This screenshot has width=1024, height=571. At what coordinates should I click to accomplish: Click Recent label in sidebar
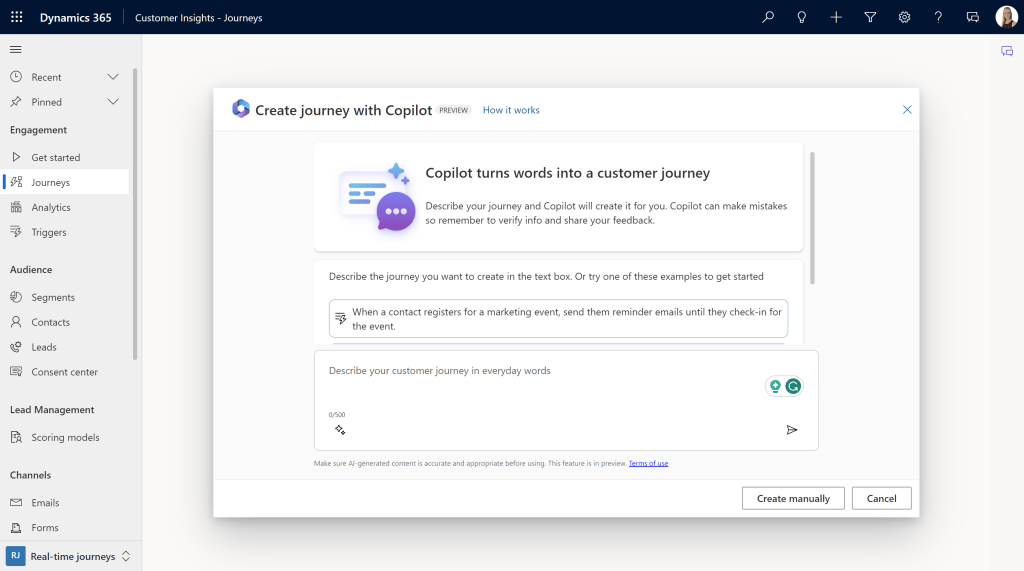pos(46,77)
